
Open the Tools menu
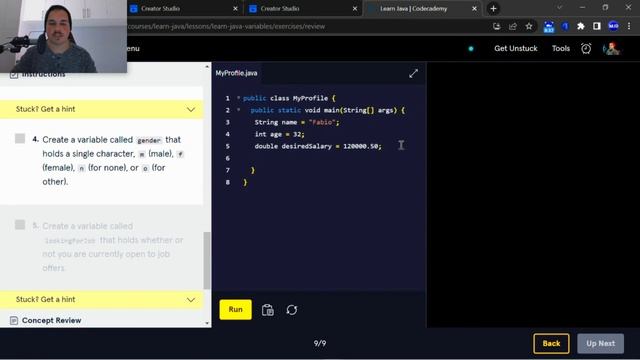pos(561,49)
